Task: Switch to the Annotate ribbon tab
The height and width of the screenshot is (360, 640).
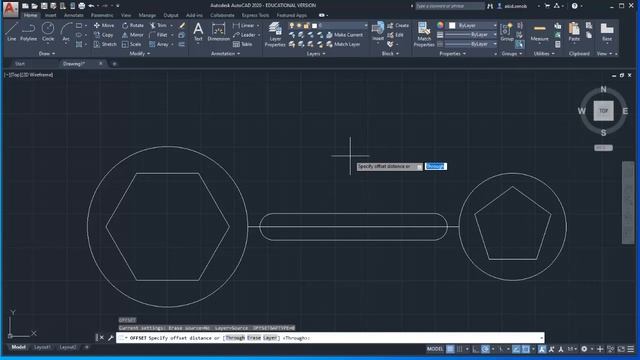Action: 73,15
